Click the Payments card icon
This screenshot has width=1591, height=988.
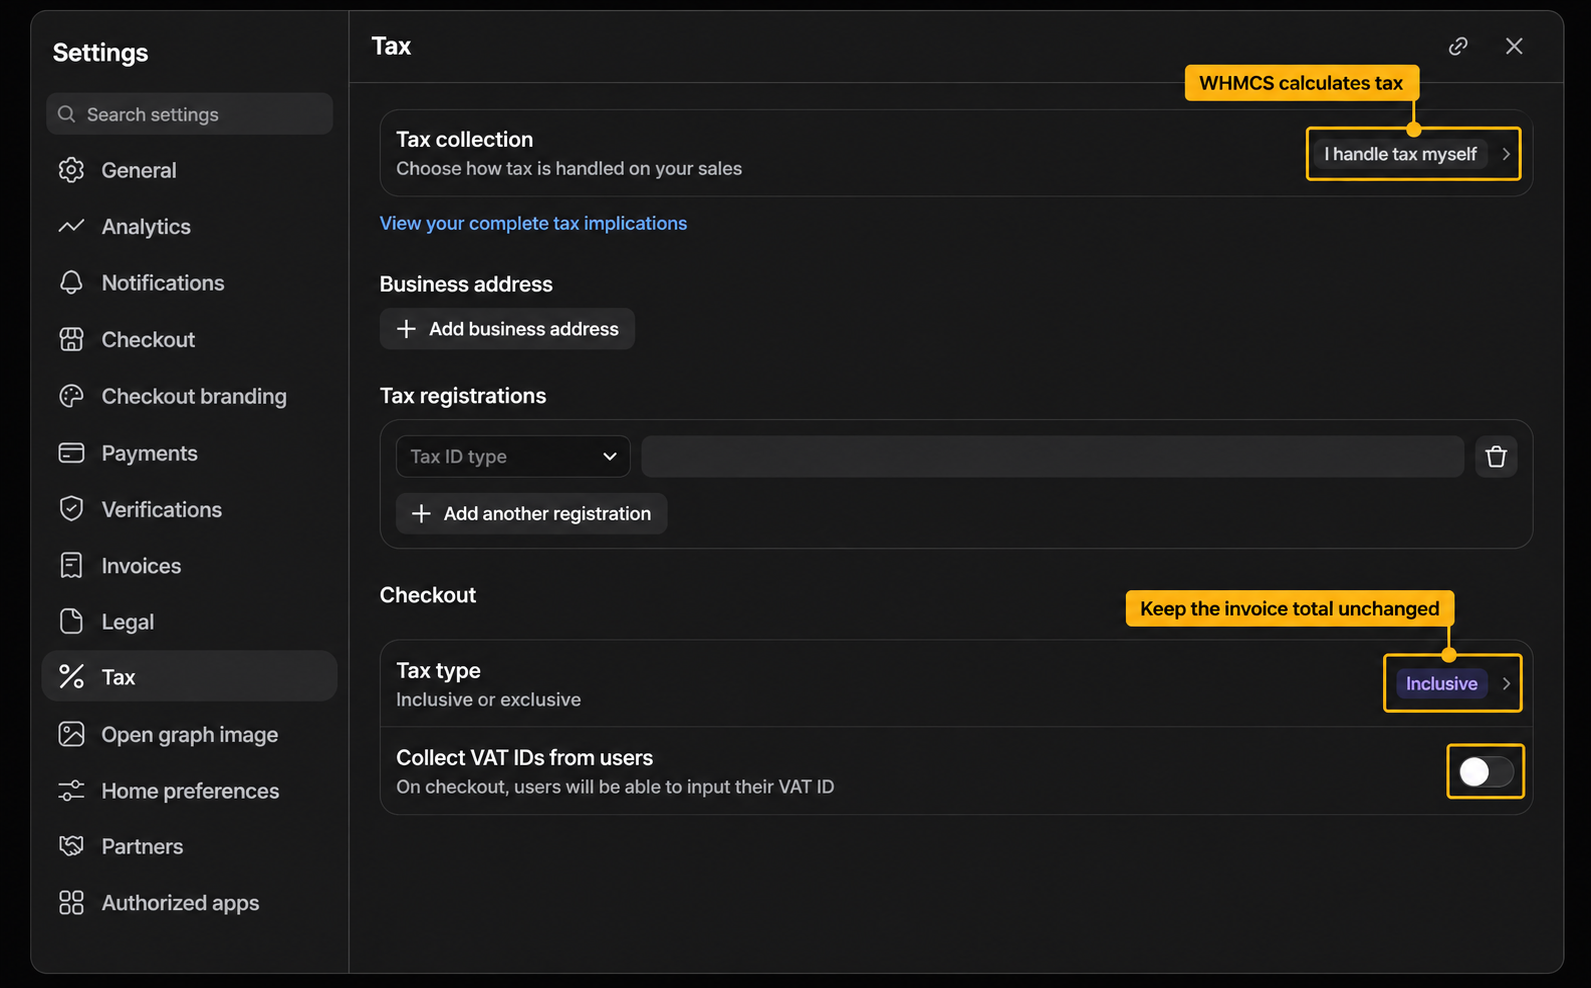pos(71,453)
